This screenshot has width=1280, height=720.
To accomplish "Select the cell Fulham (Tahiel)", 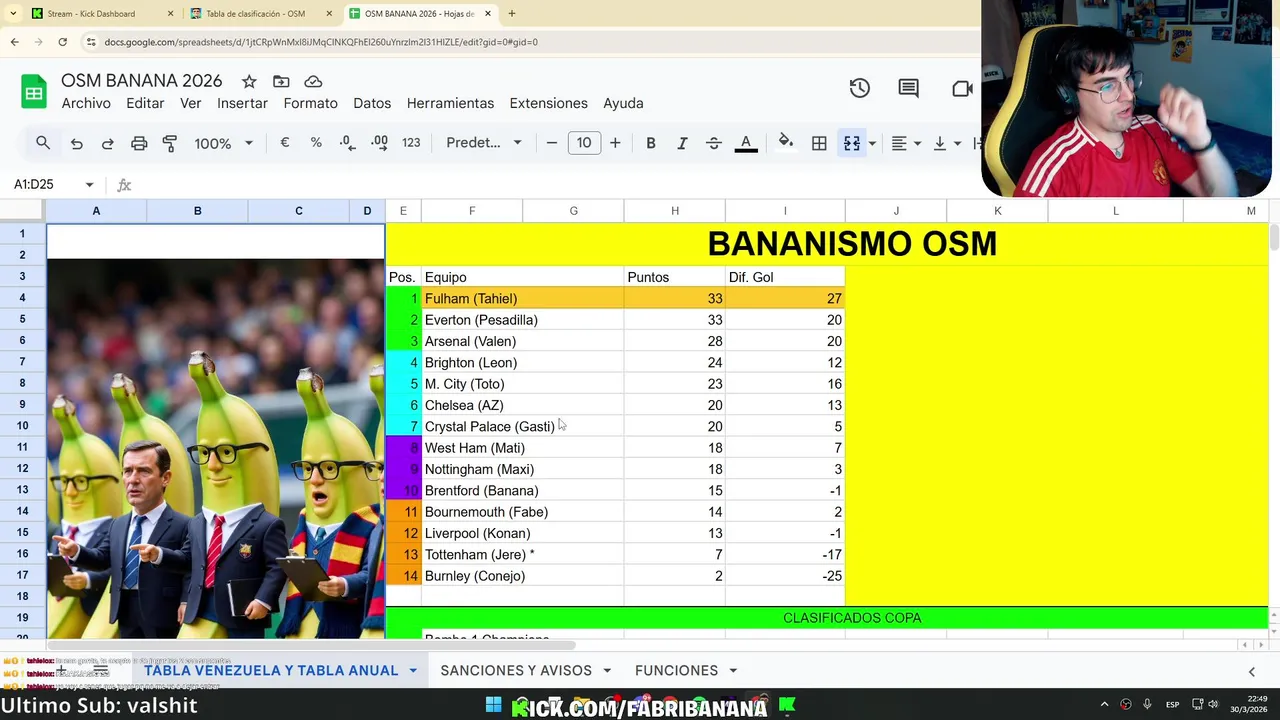I will point(523,299).
